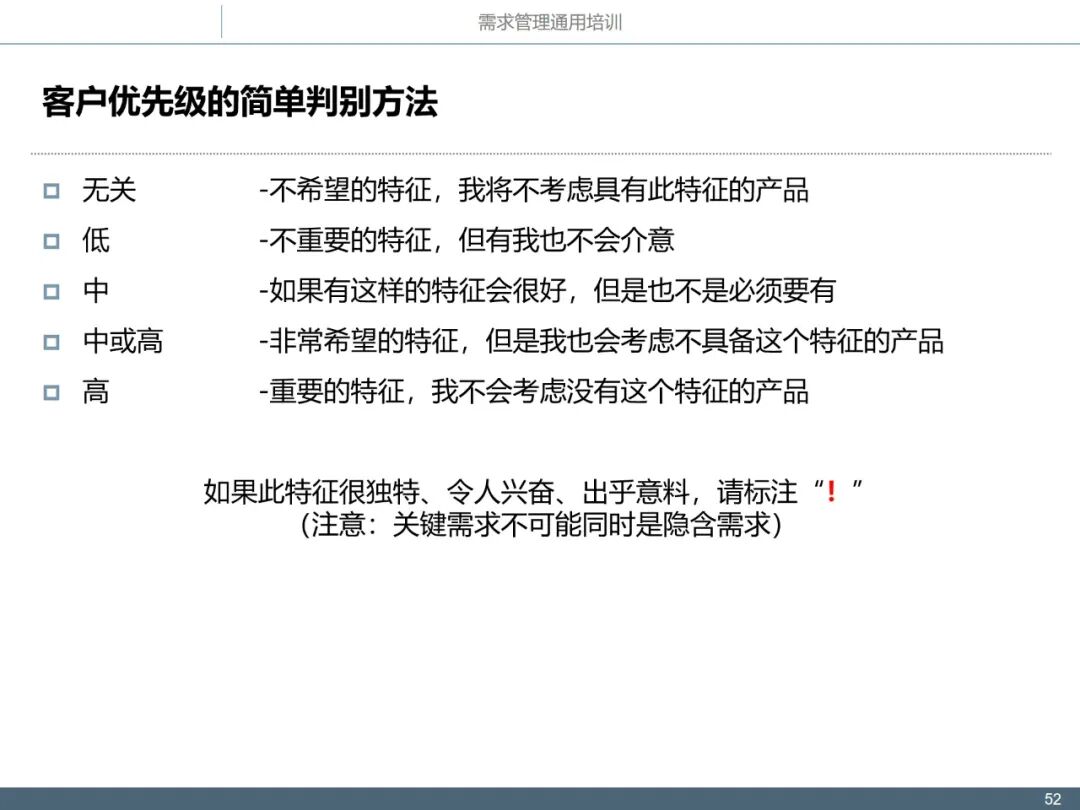This screenshot has height=810, width=1080.
Task: Click the red exclamation mark symbol
Action: coord(832,490)
